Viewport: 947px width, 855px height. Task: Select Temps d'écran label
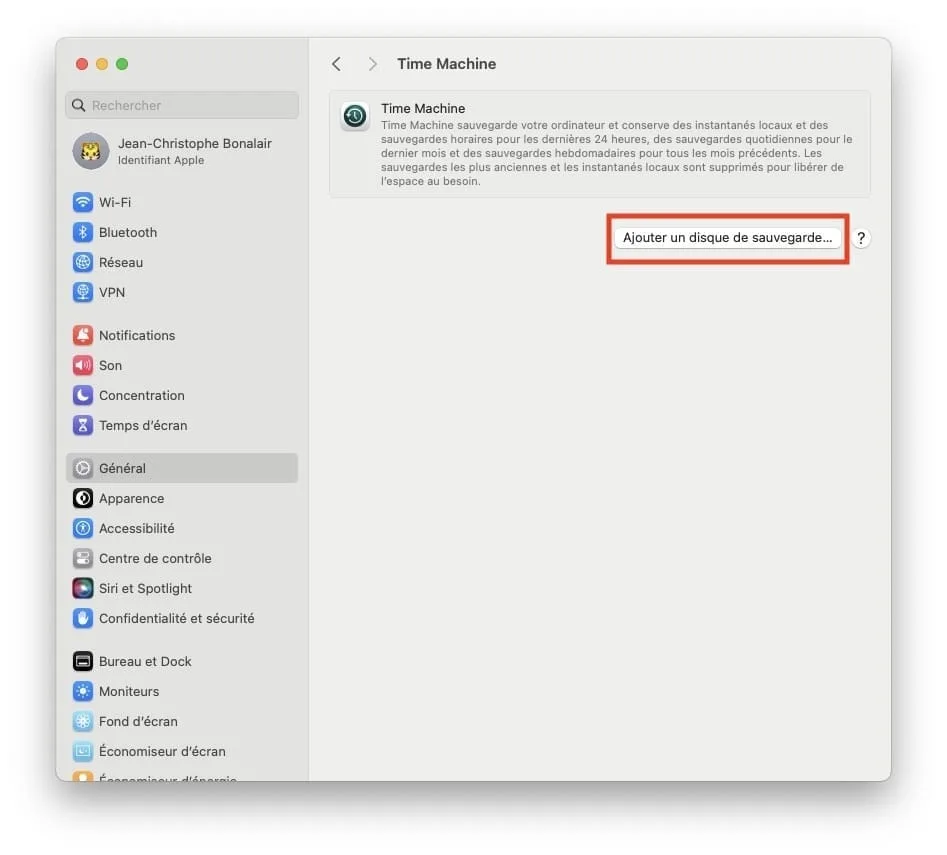tap(143, 426)
